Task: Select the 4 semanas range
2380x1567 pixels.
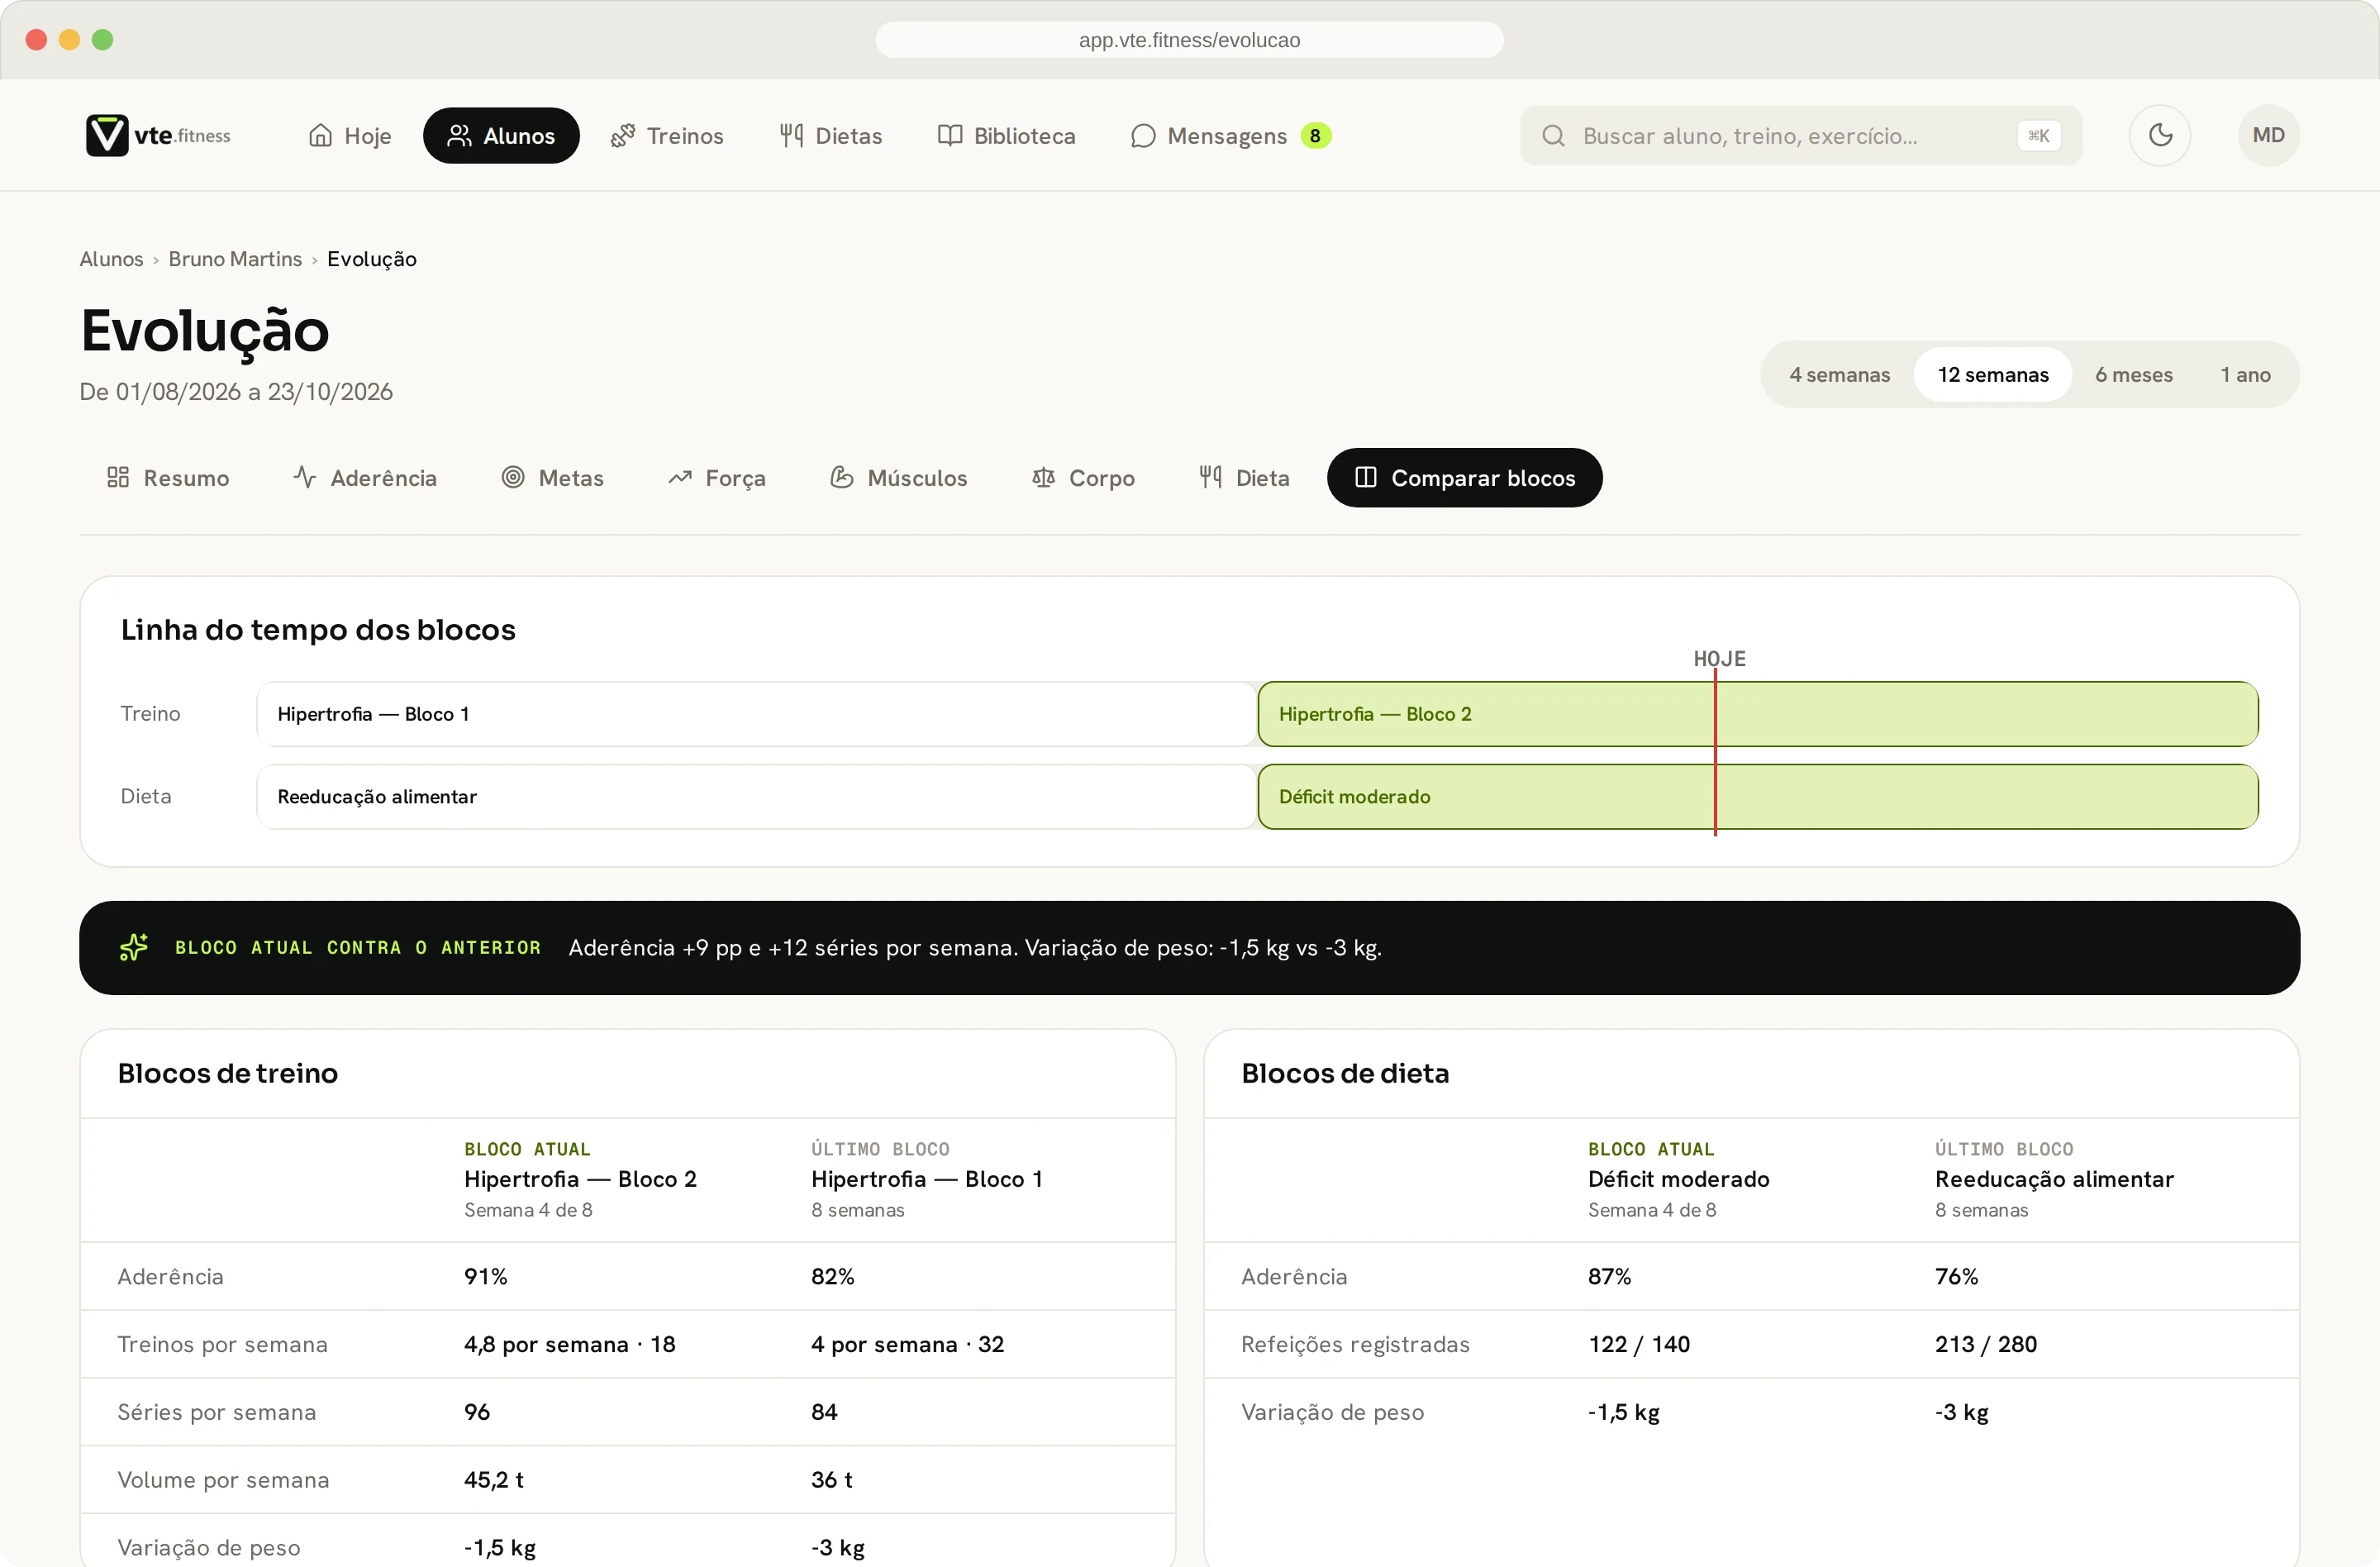Action: click(1839, 374)
